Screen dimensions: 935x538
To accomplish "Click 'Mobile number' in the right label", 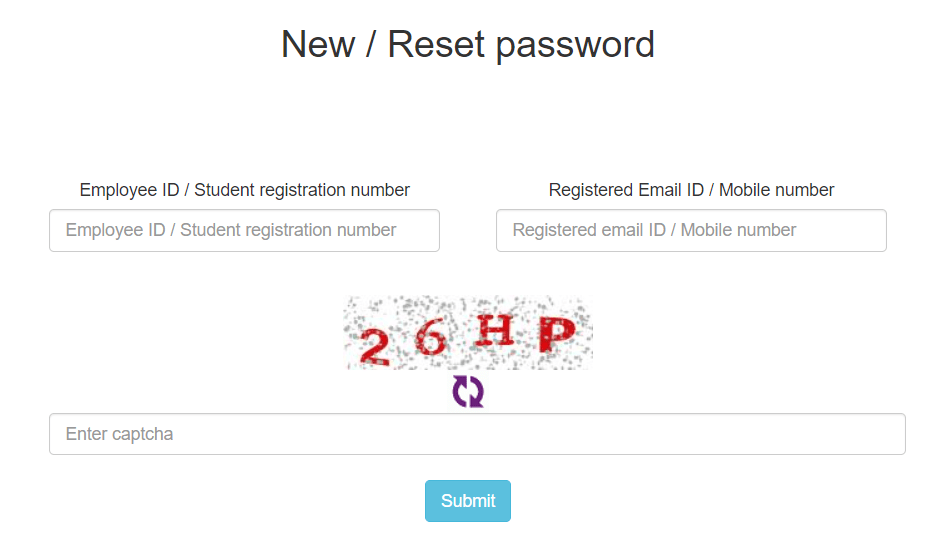I will (x=776, y=190).
